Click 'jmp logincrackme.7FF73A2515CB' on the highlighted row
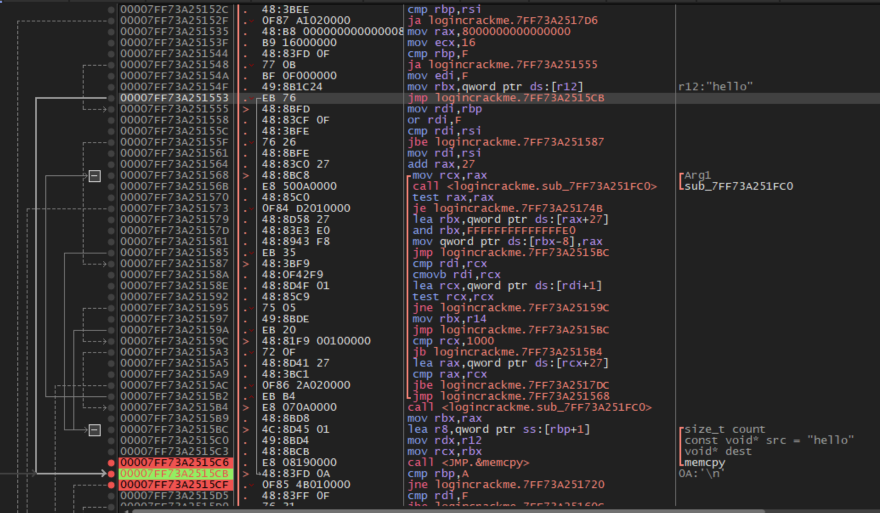This screenshot has width=880, height=513. [x=506, y=98]
